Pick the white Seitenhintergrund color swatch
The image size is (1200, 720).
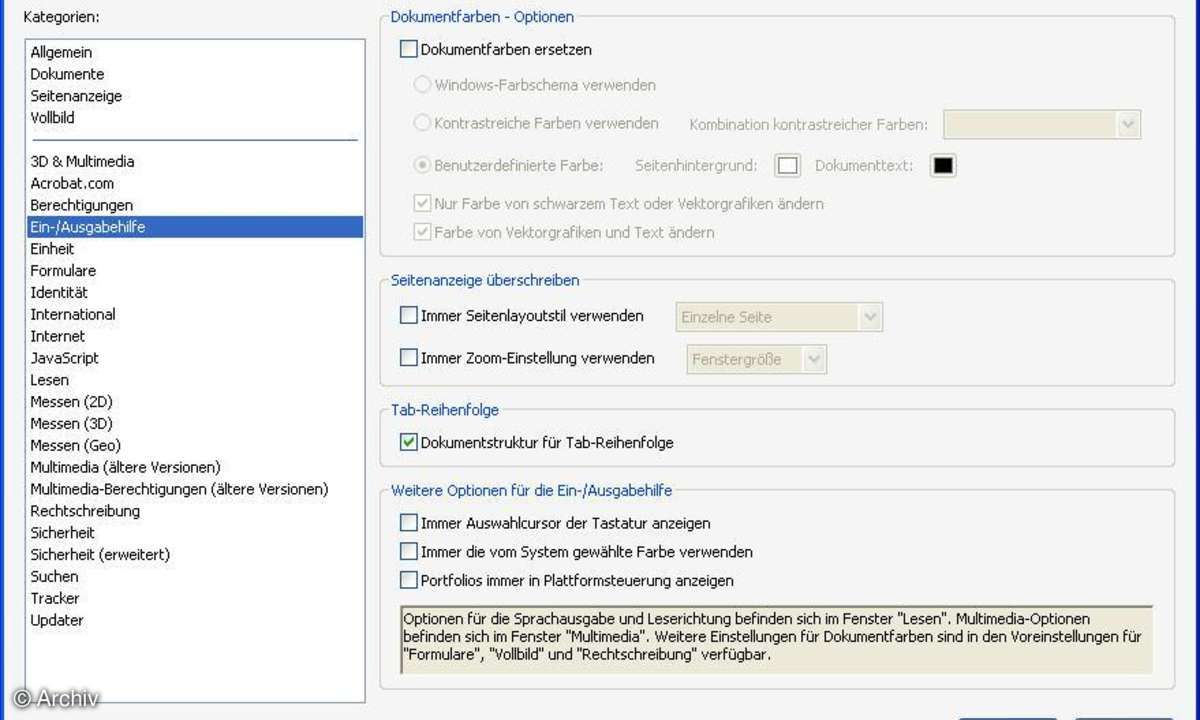pos(788,165)
